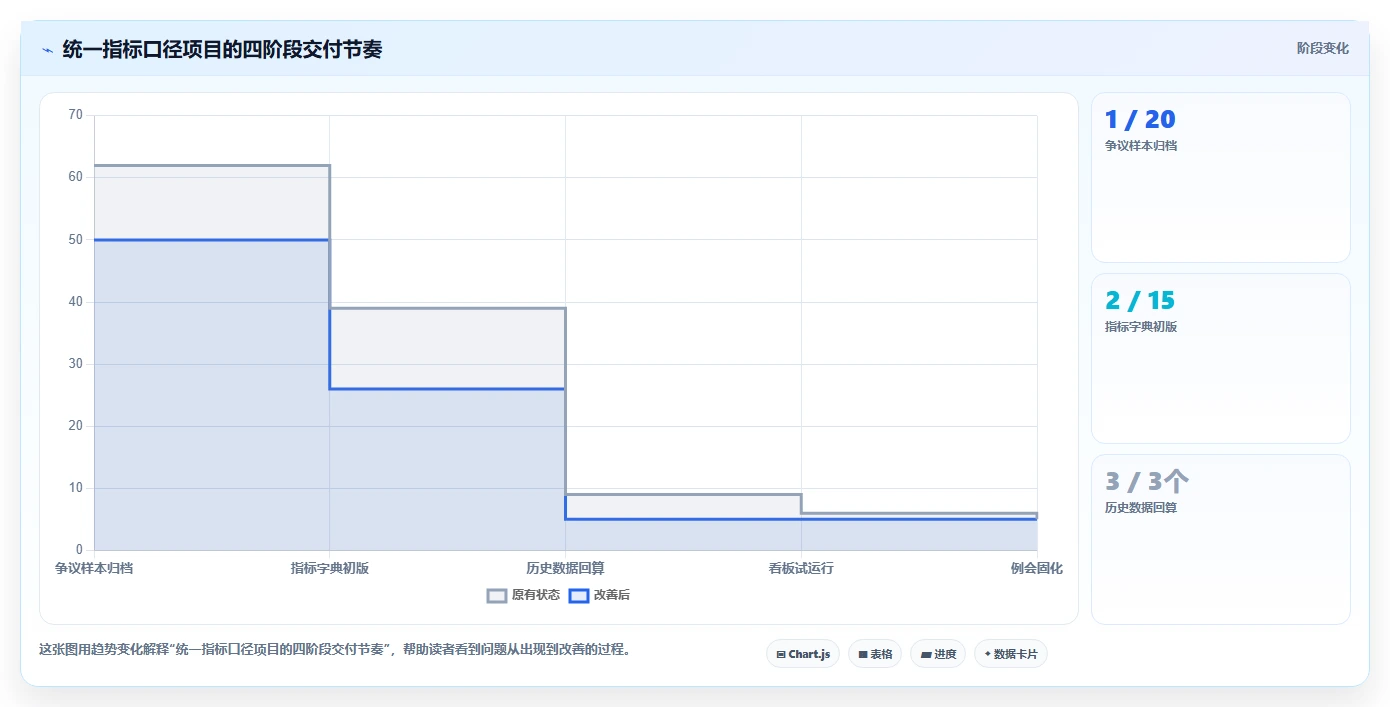Open the 指标字典初版 data card
Image resolution: width=1390 pixels, height=707 pixels.
1221,359
